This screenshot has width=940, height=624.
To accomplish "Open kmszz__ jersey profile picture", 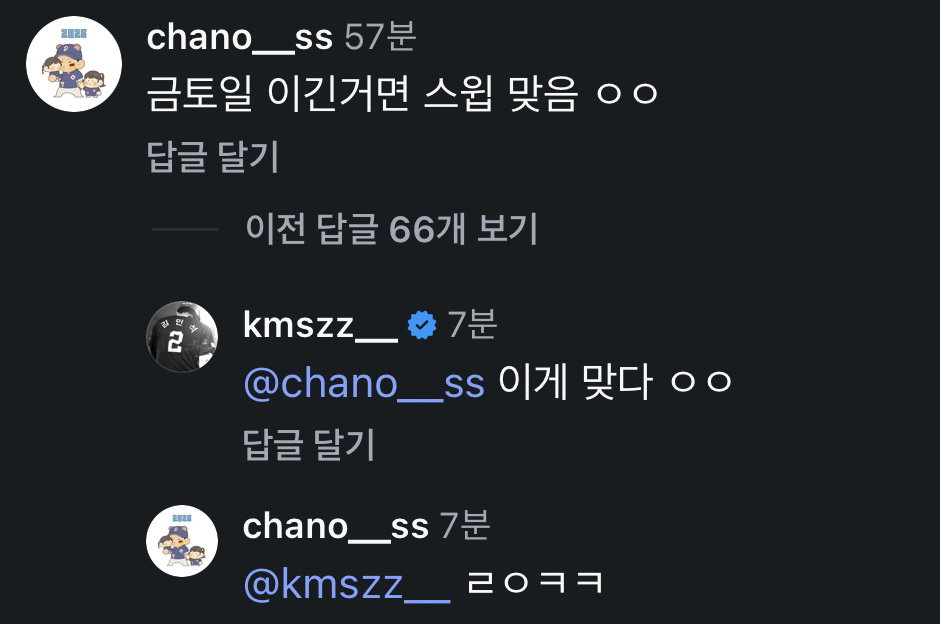I will (x=182, y=336).
